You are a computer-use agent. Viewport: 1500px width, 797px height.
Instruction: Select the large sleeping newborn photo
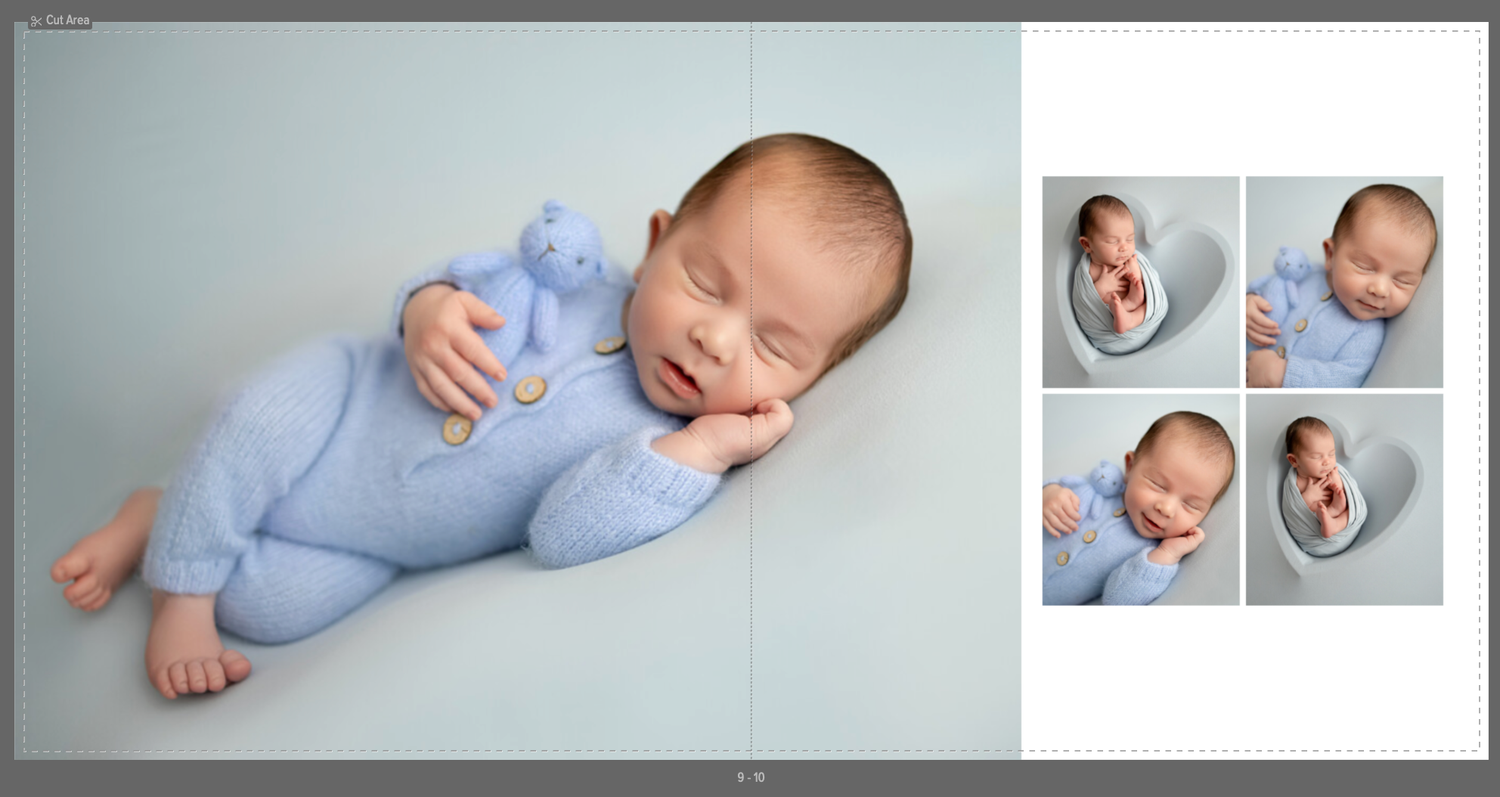[518, 391]
